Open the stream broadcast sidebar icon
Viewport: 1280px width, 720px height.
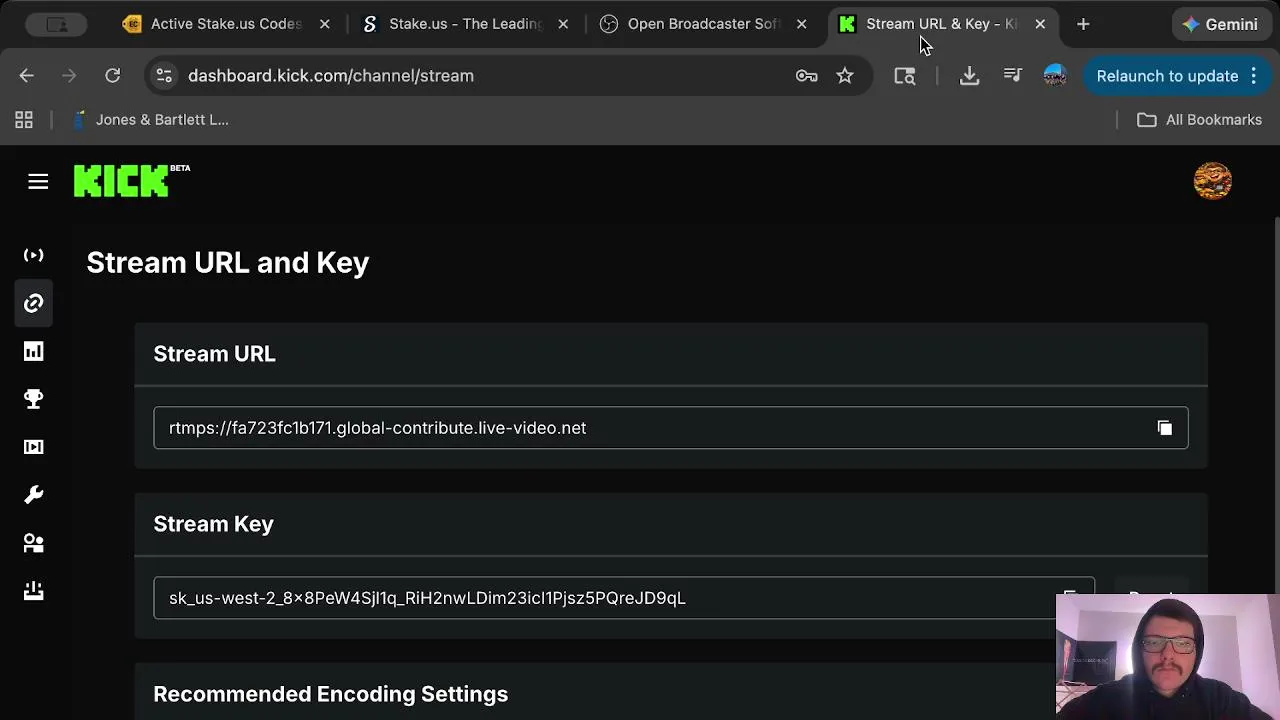tap(34, 255)
